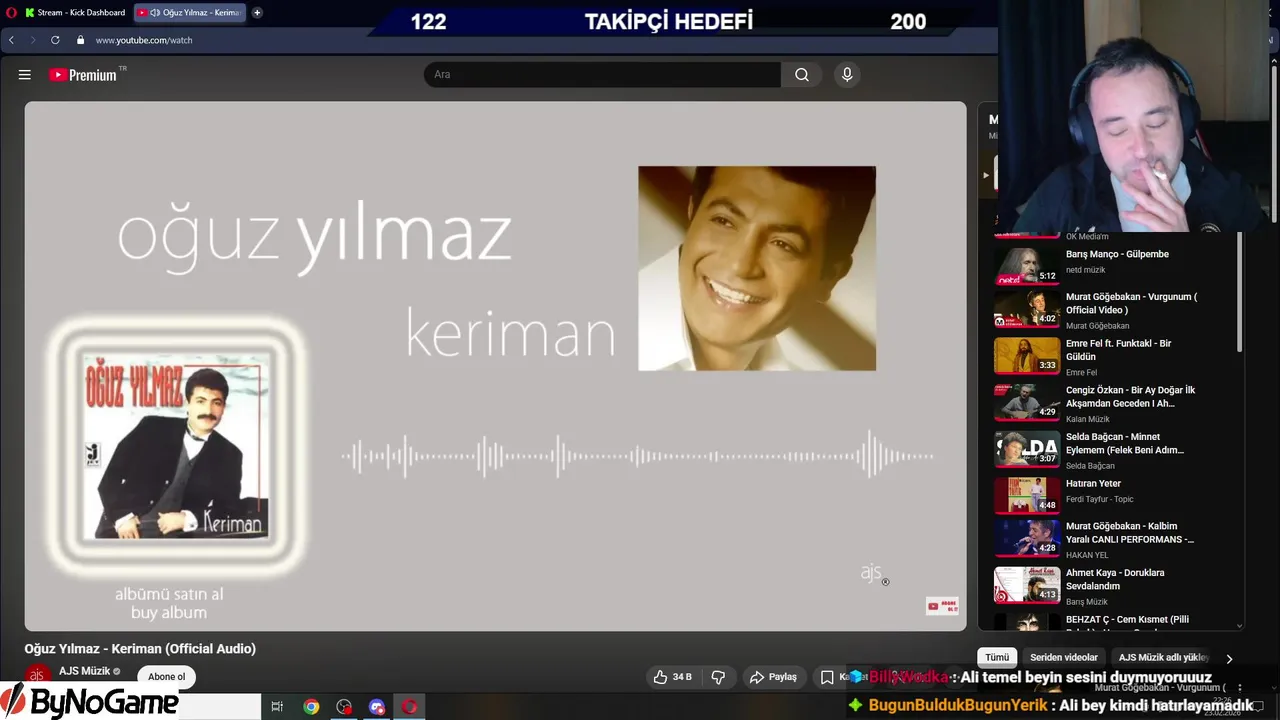Click the search magnifier button
The height and width of the screenshot is (720, 1280).
802,75
